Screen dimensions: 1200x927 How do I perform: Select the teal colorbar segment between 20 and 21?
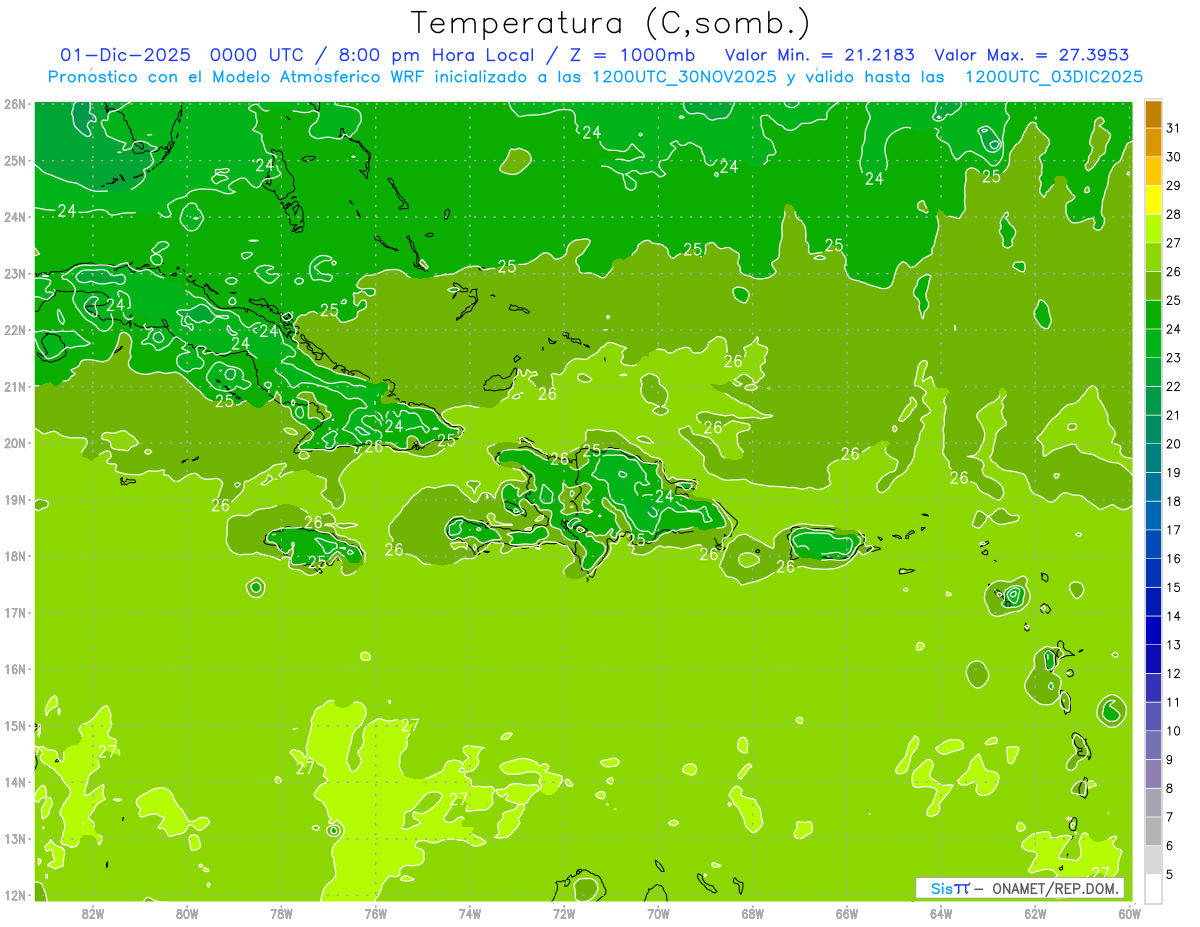(1153, 430)
